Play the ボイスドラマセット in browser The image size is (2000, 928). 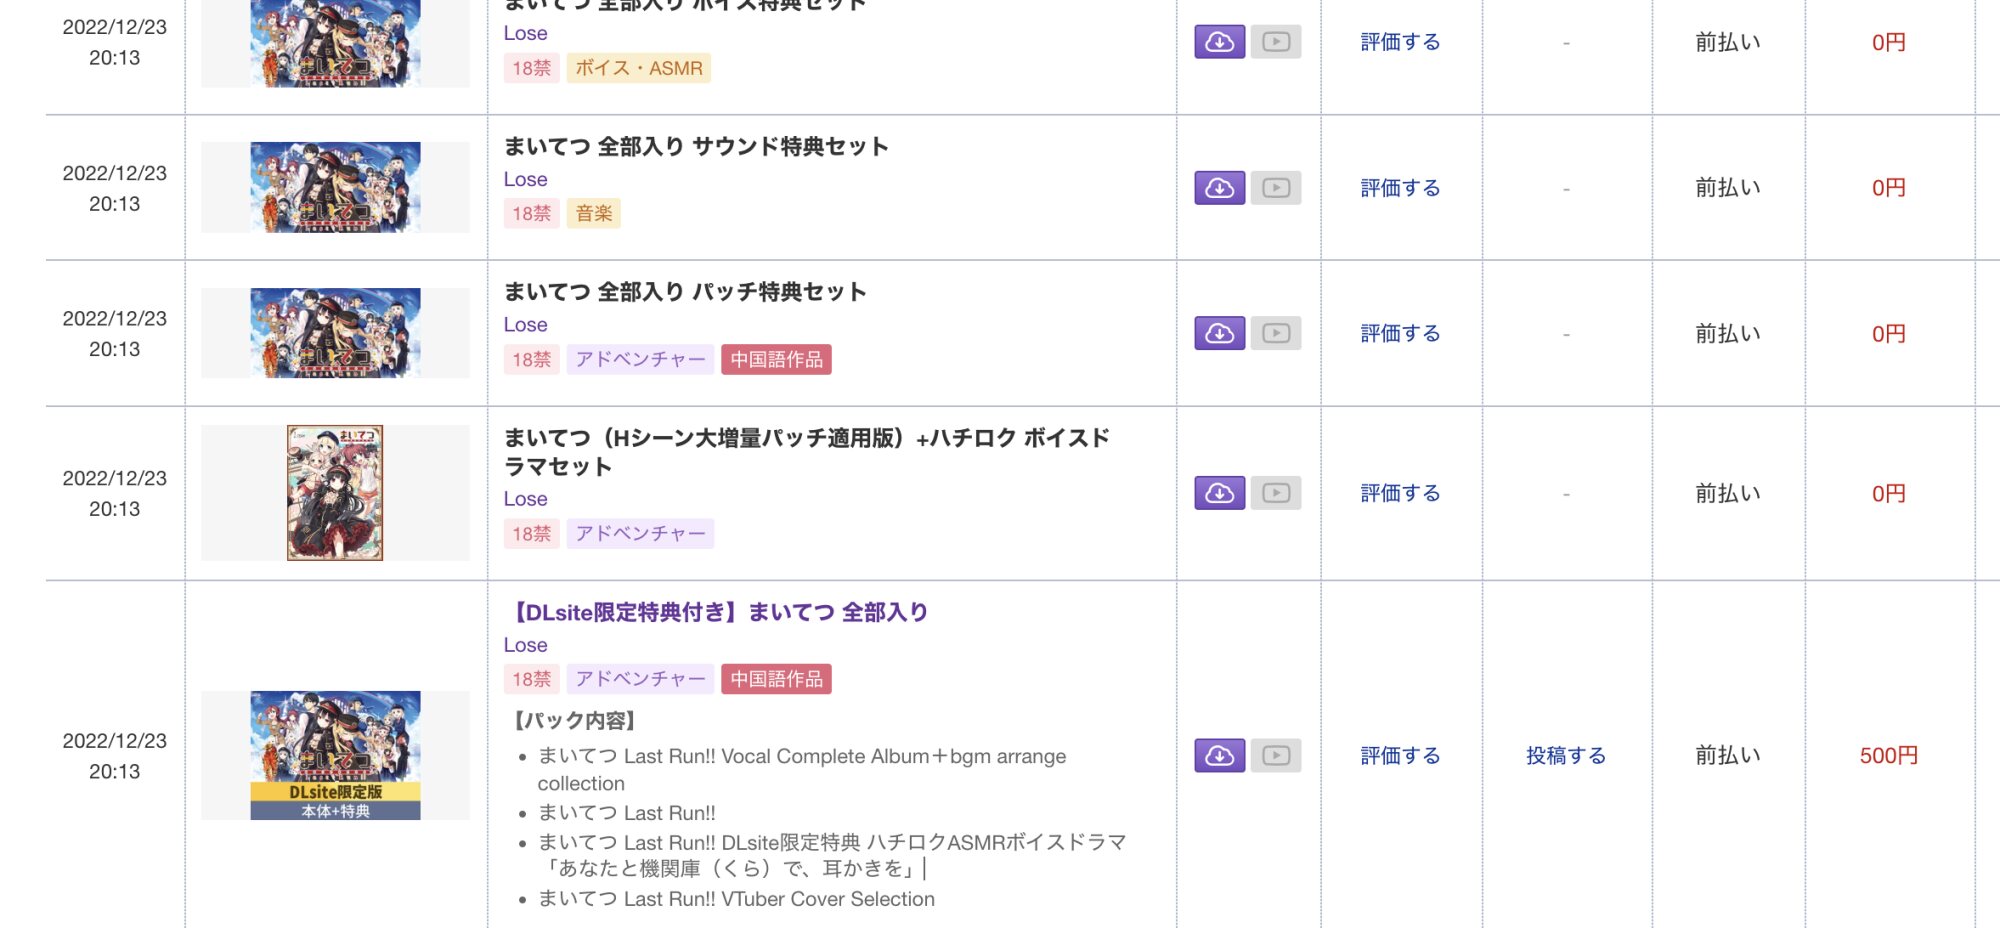click(1275, 493)
